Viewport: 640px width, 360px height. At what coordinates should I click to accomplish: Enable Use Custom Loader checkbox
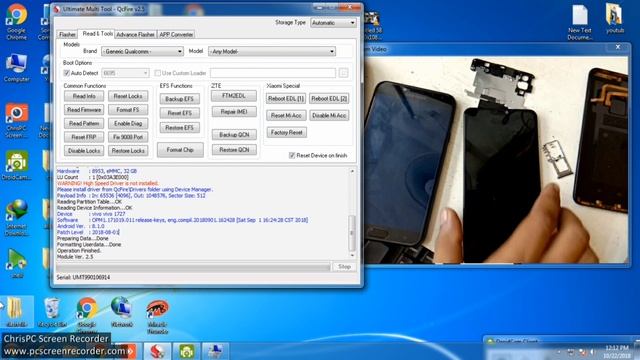158,73
